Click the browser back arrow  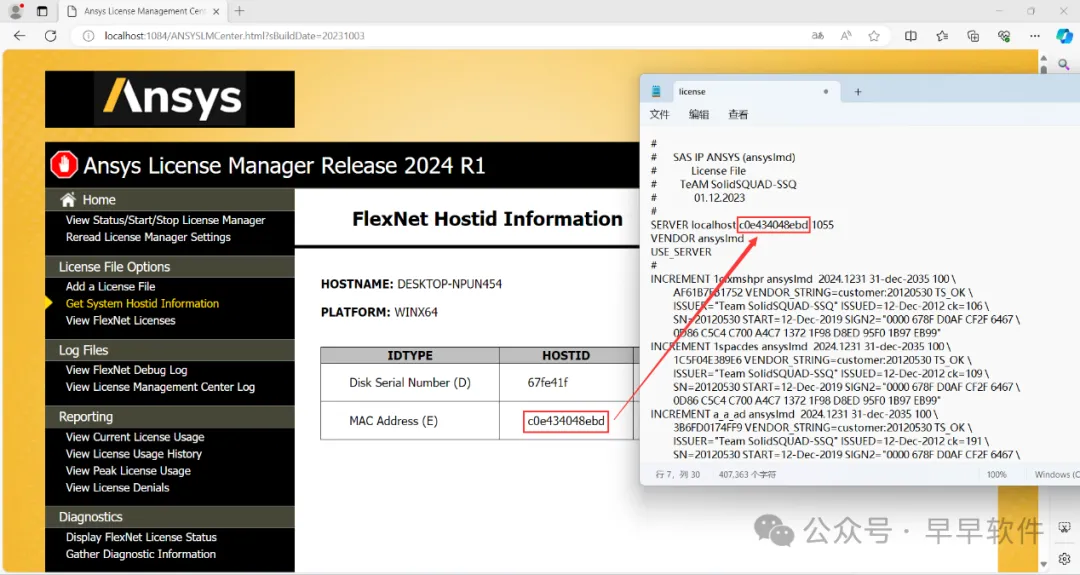point(19,36)
